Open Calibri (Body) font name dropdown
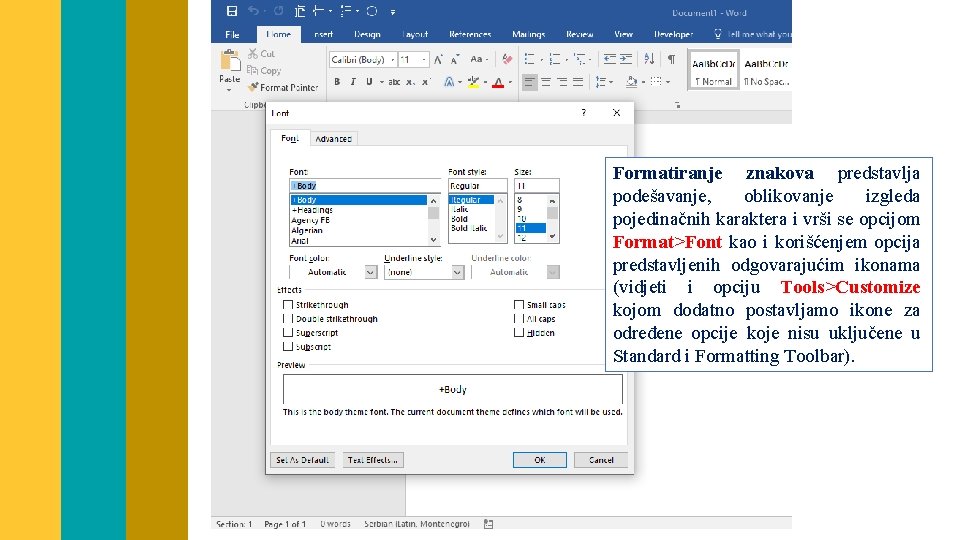This screenshot has height=540, width=960. [x=392, y=59]
